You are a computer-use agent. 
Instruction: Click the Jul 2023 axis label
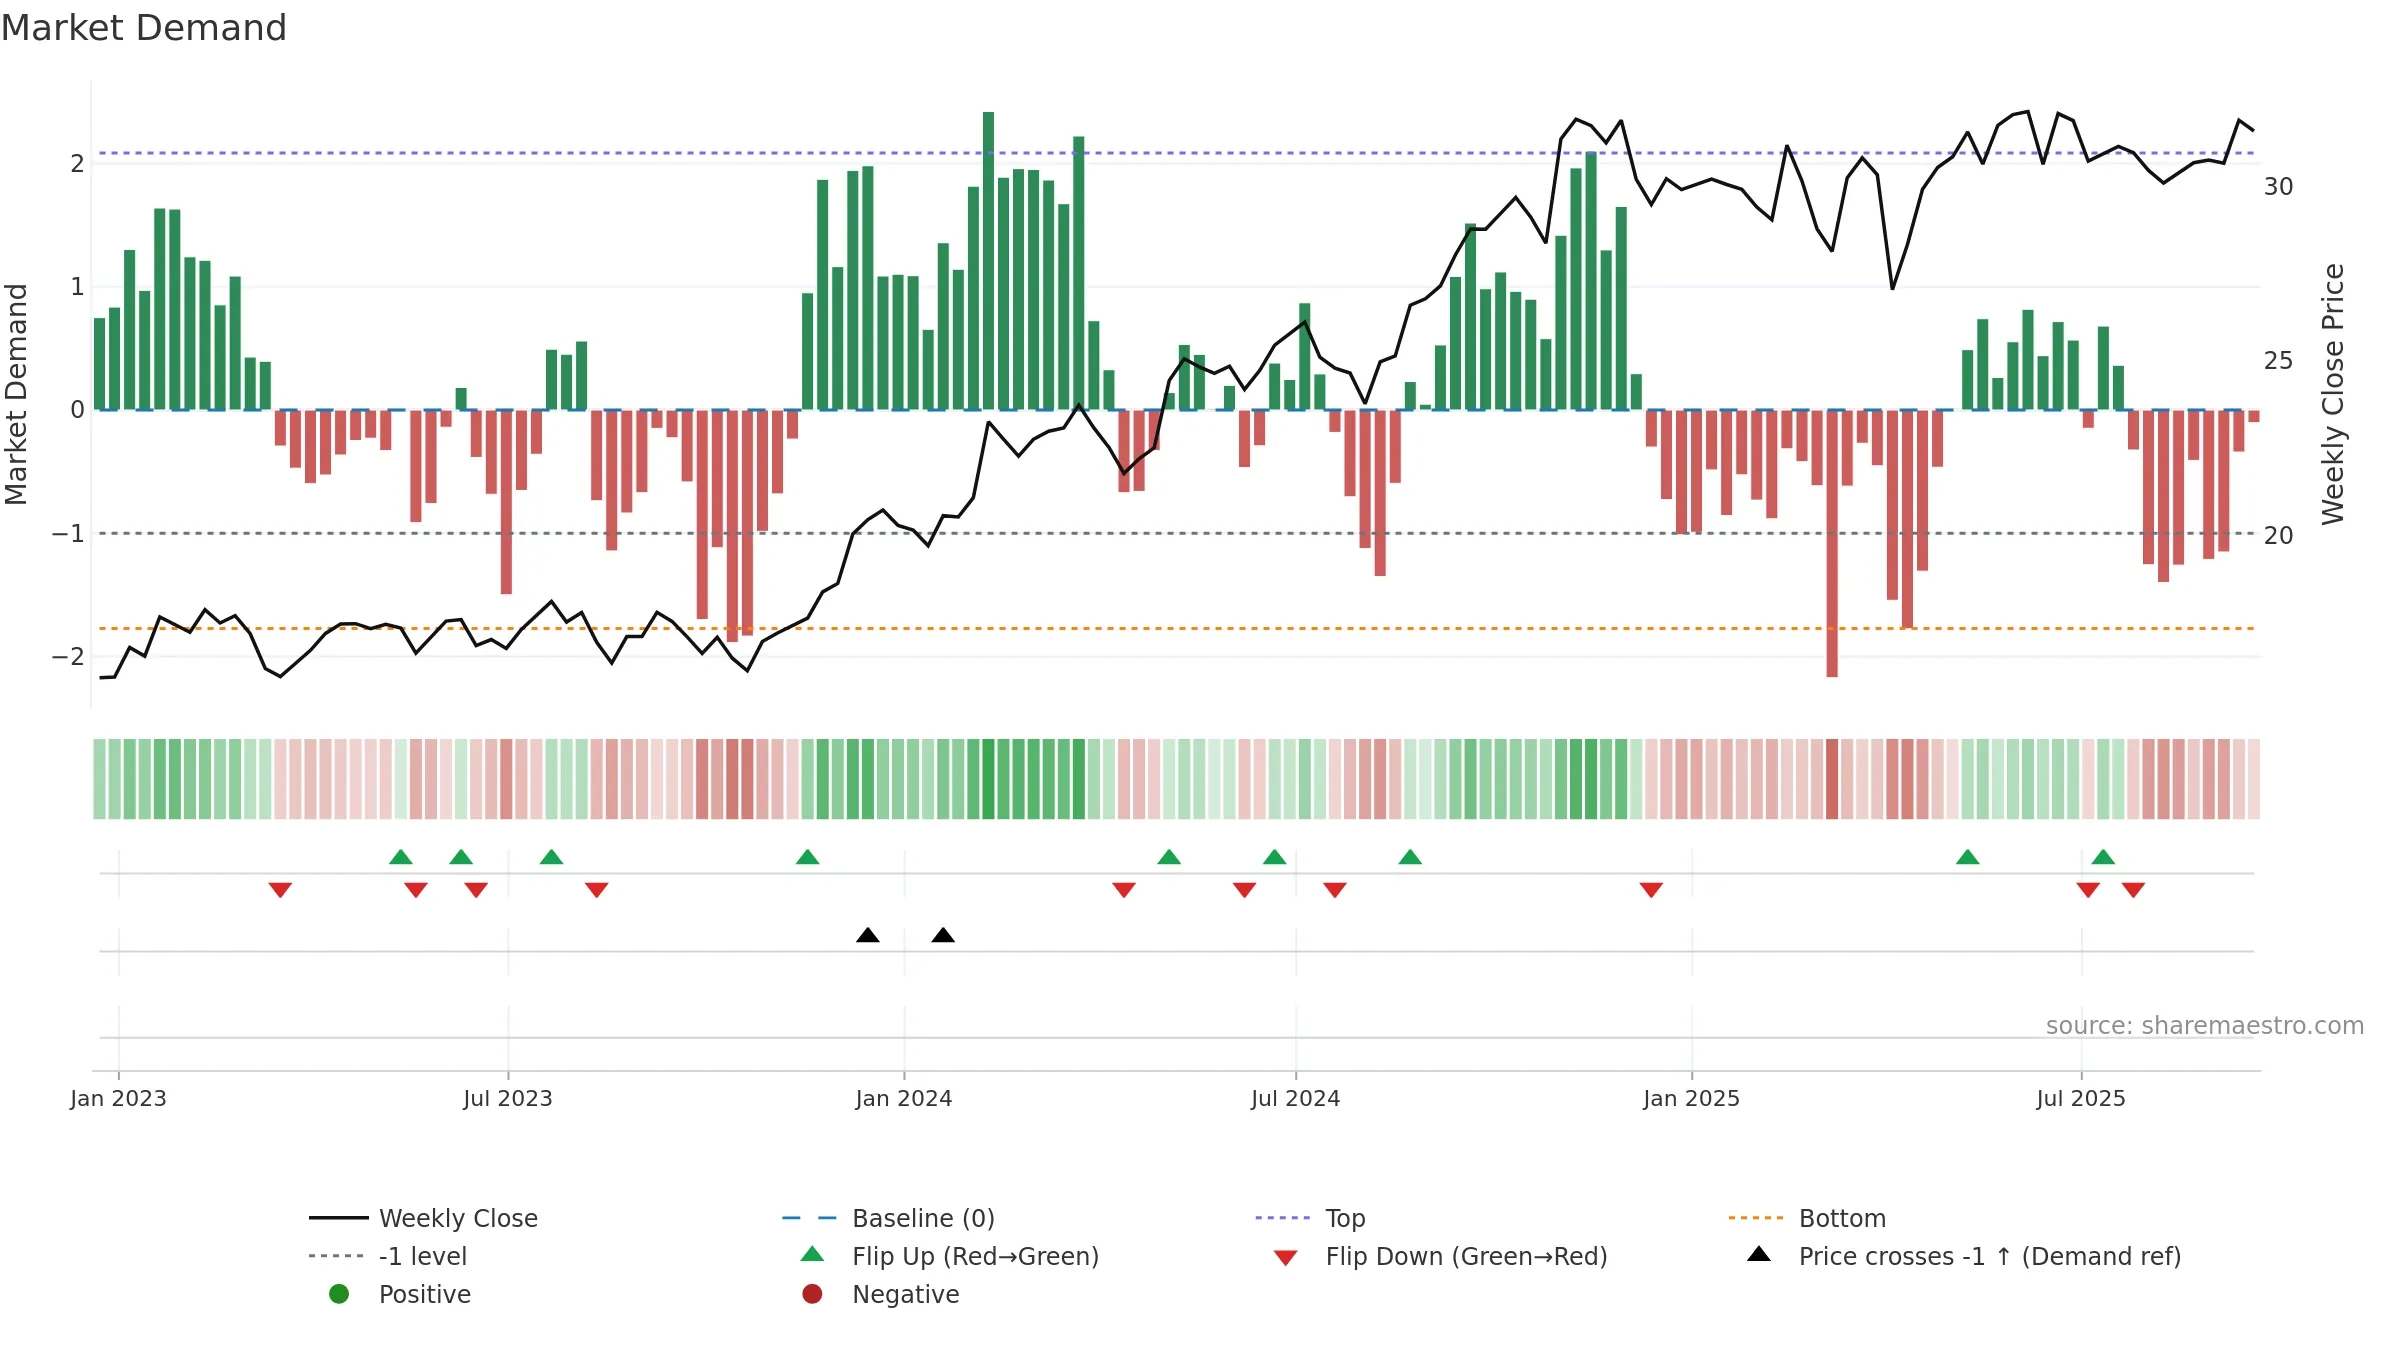coord(508,1098)
